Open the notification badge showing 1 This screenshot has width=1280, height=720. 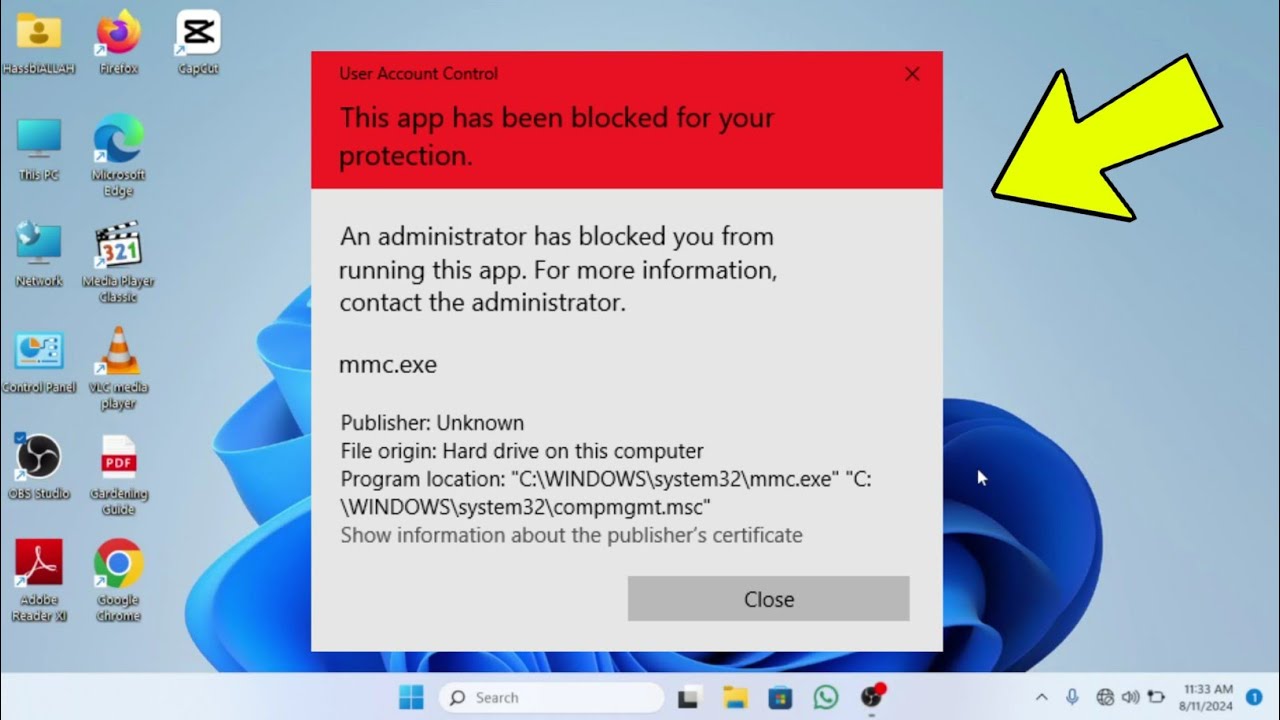(1254, 697)
